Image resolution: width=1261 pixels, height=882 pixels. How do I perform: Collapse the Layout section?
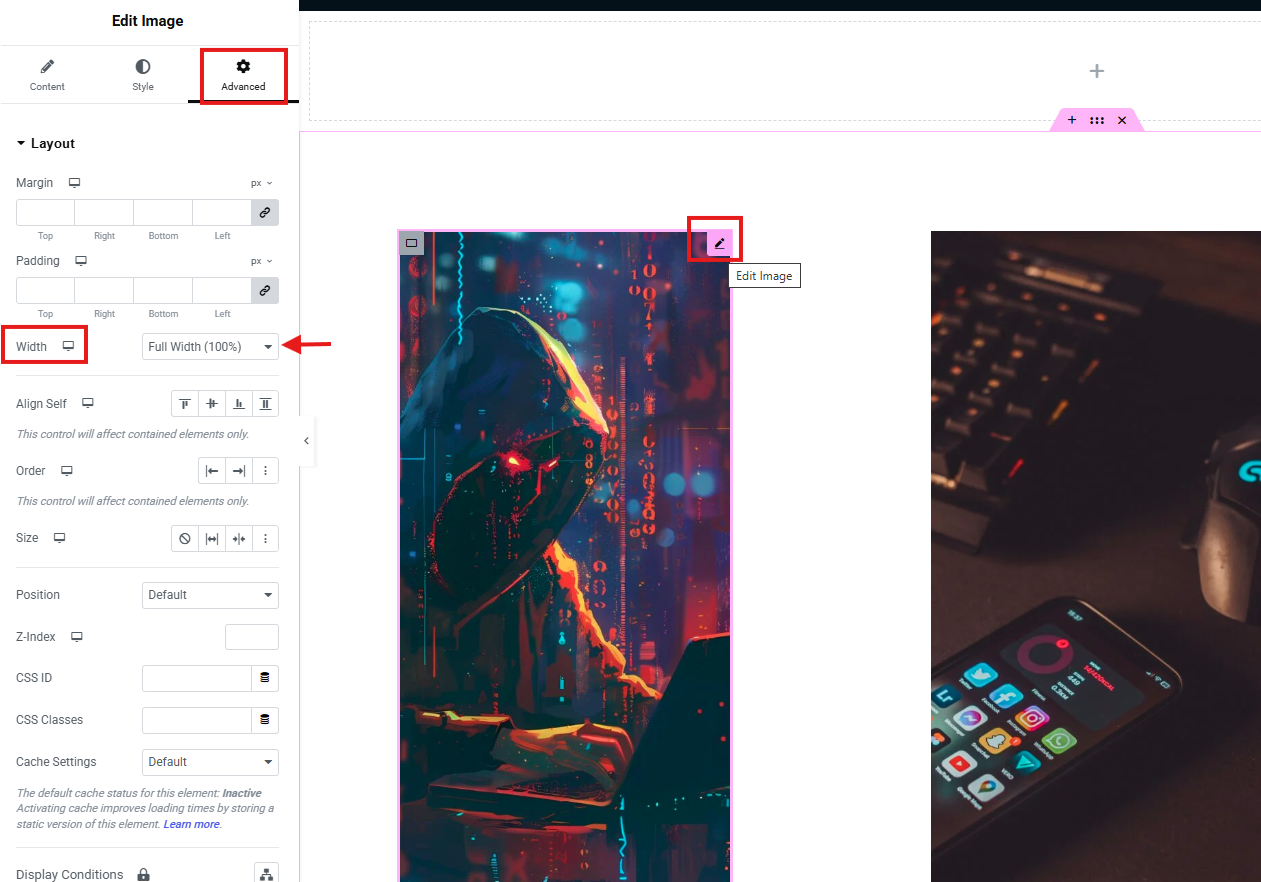[46, 144]
